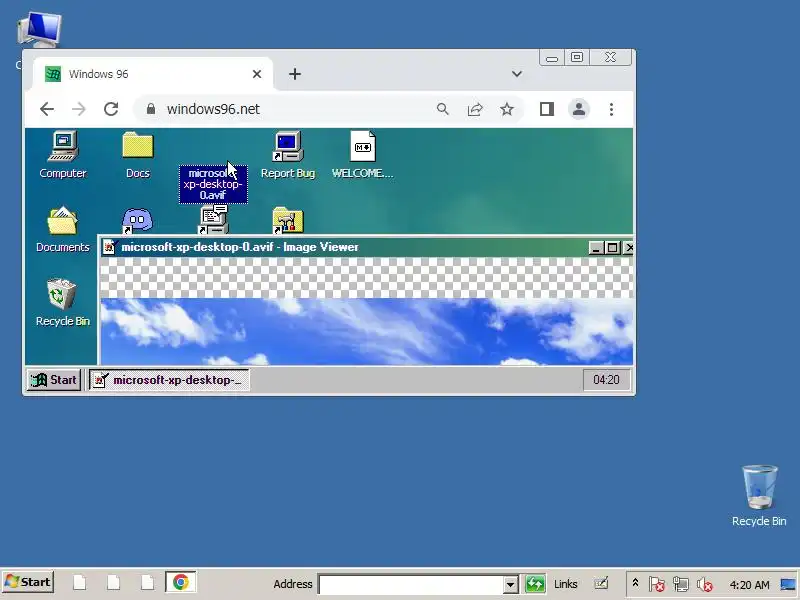This screenshot has height=600, width=800.
Task: Open a new Chrome tab
Action: [x=295, y=74]
